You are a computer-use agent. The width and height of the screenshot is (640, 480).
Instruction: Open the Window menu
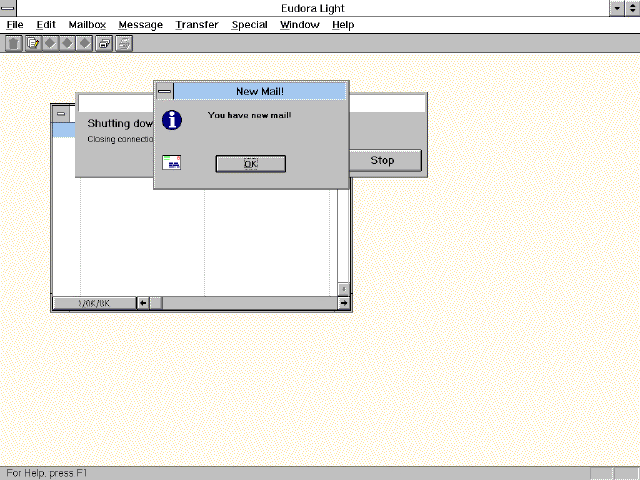(x=300, y=25)
